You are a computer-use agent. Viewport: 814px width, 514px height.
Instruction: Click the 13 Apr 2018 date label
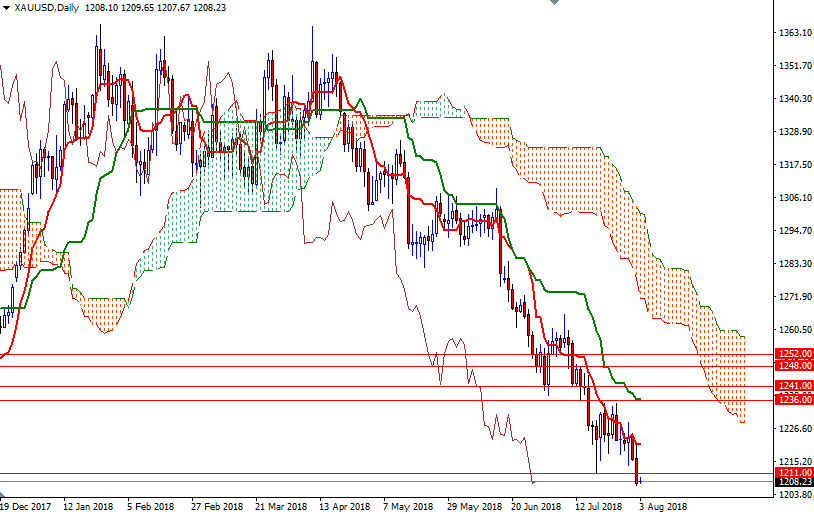click(x=343, y=506)
